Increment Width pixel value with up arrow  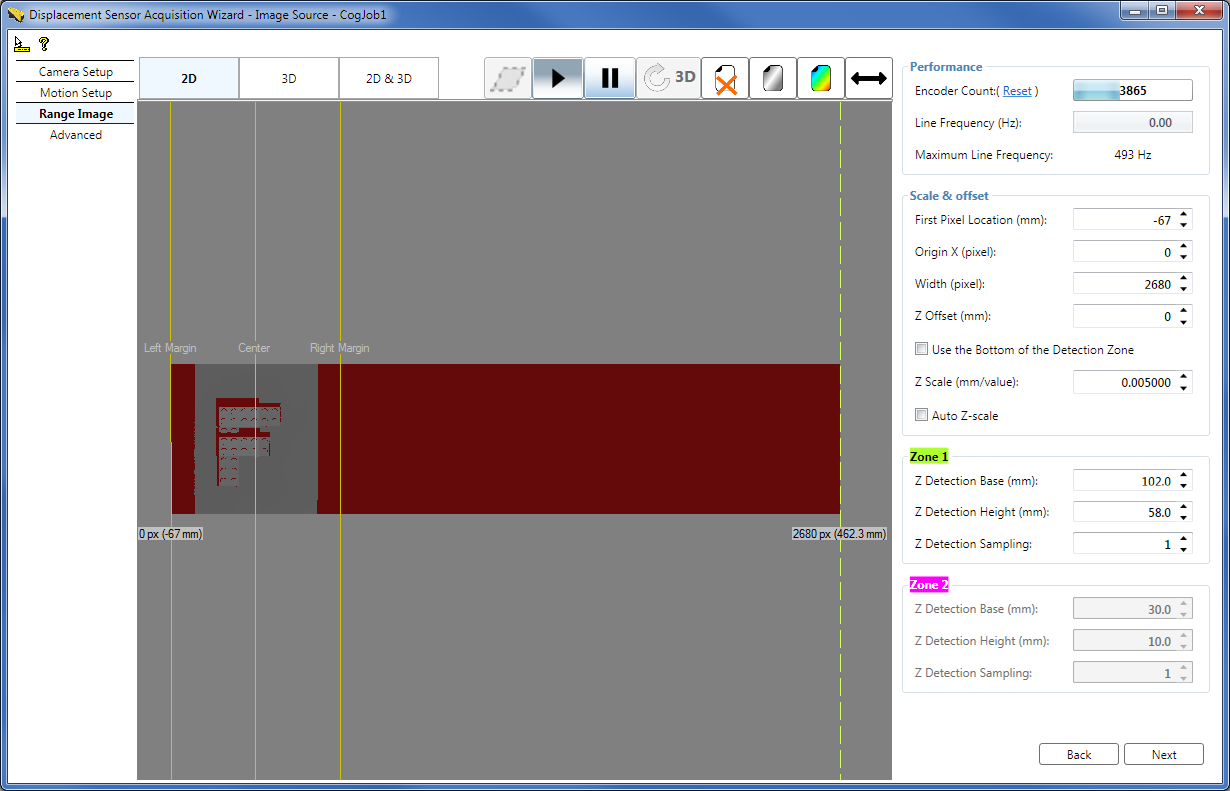(1183, 279)
